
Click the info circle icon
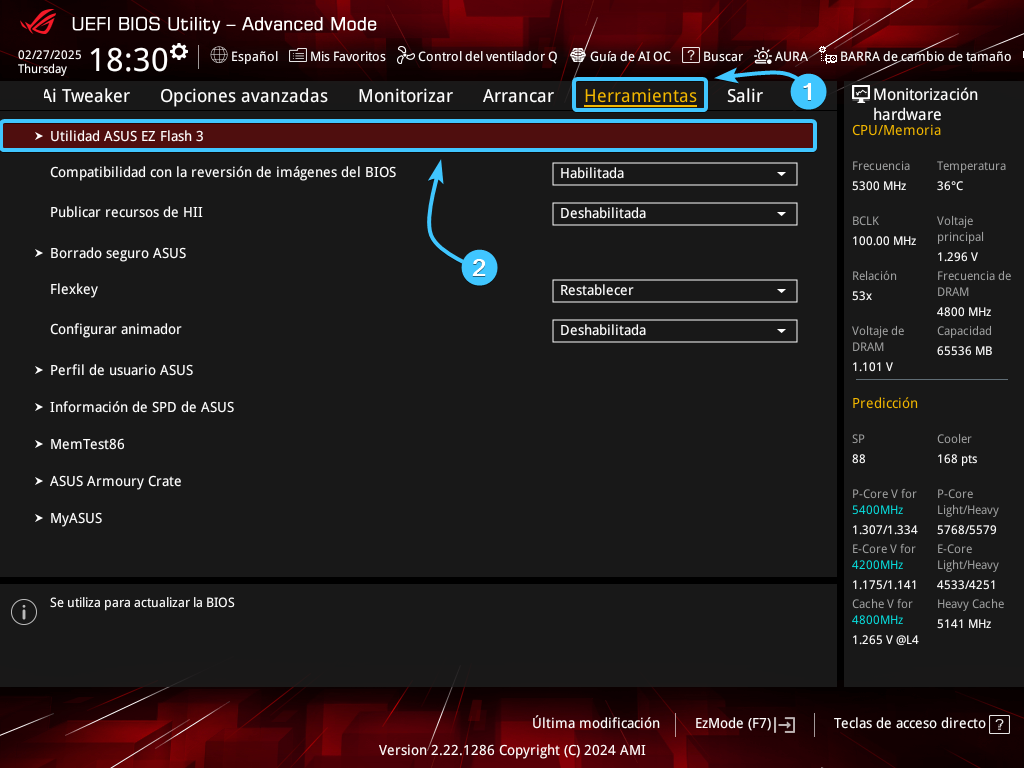pyautogui.click(x=24, y=612)
